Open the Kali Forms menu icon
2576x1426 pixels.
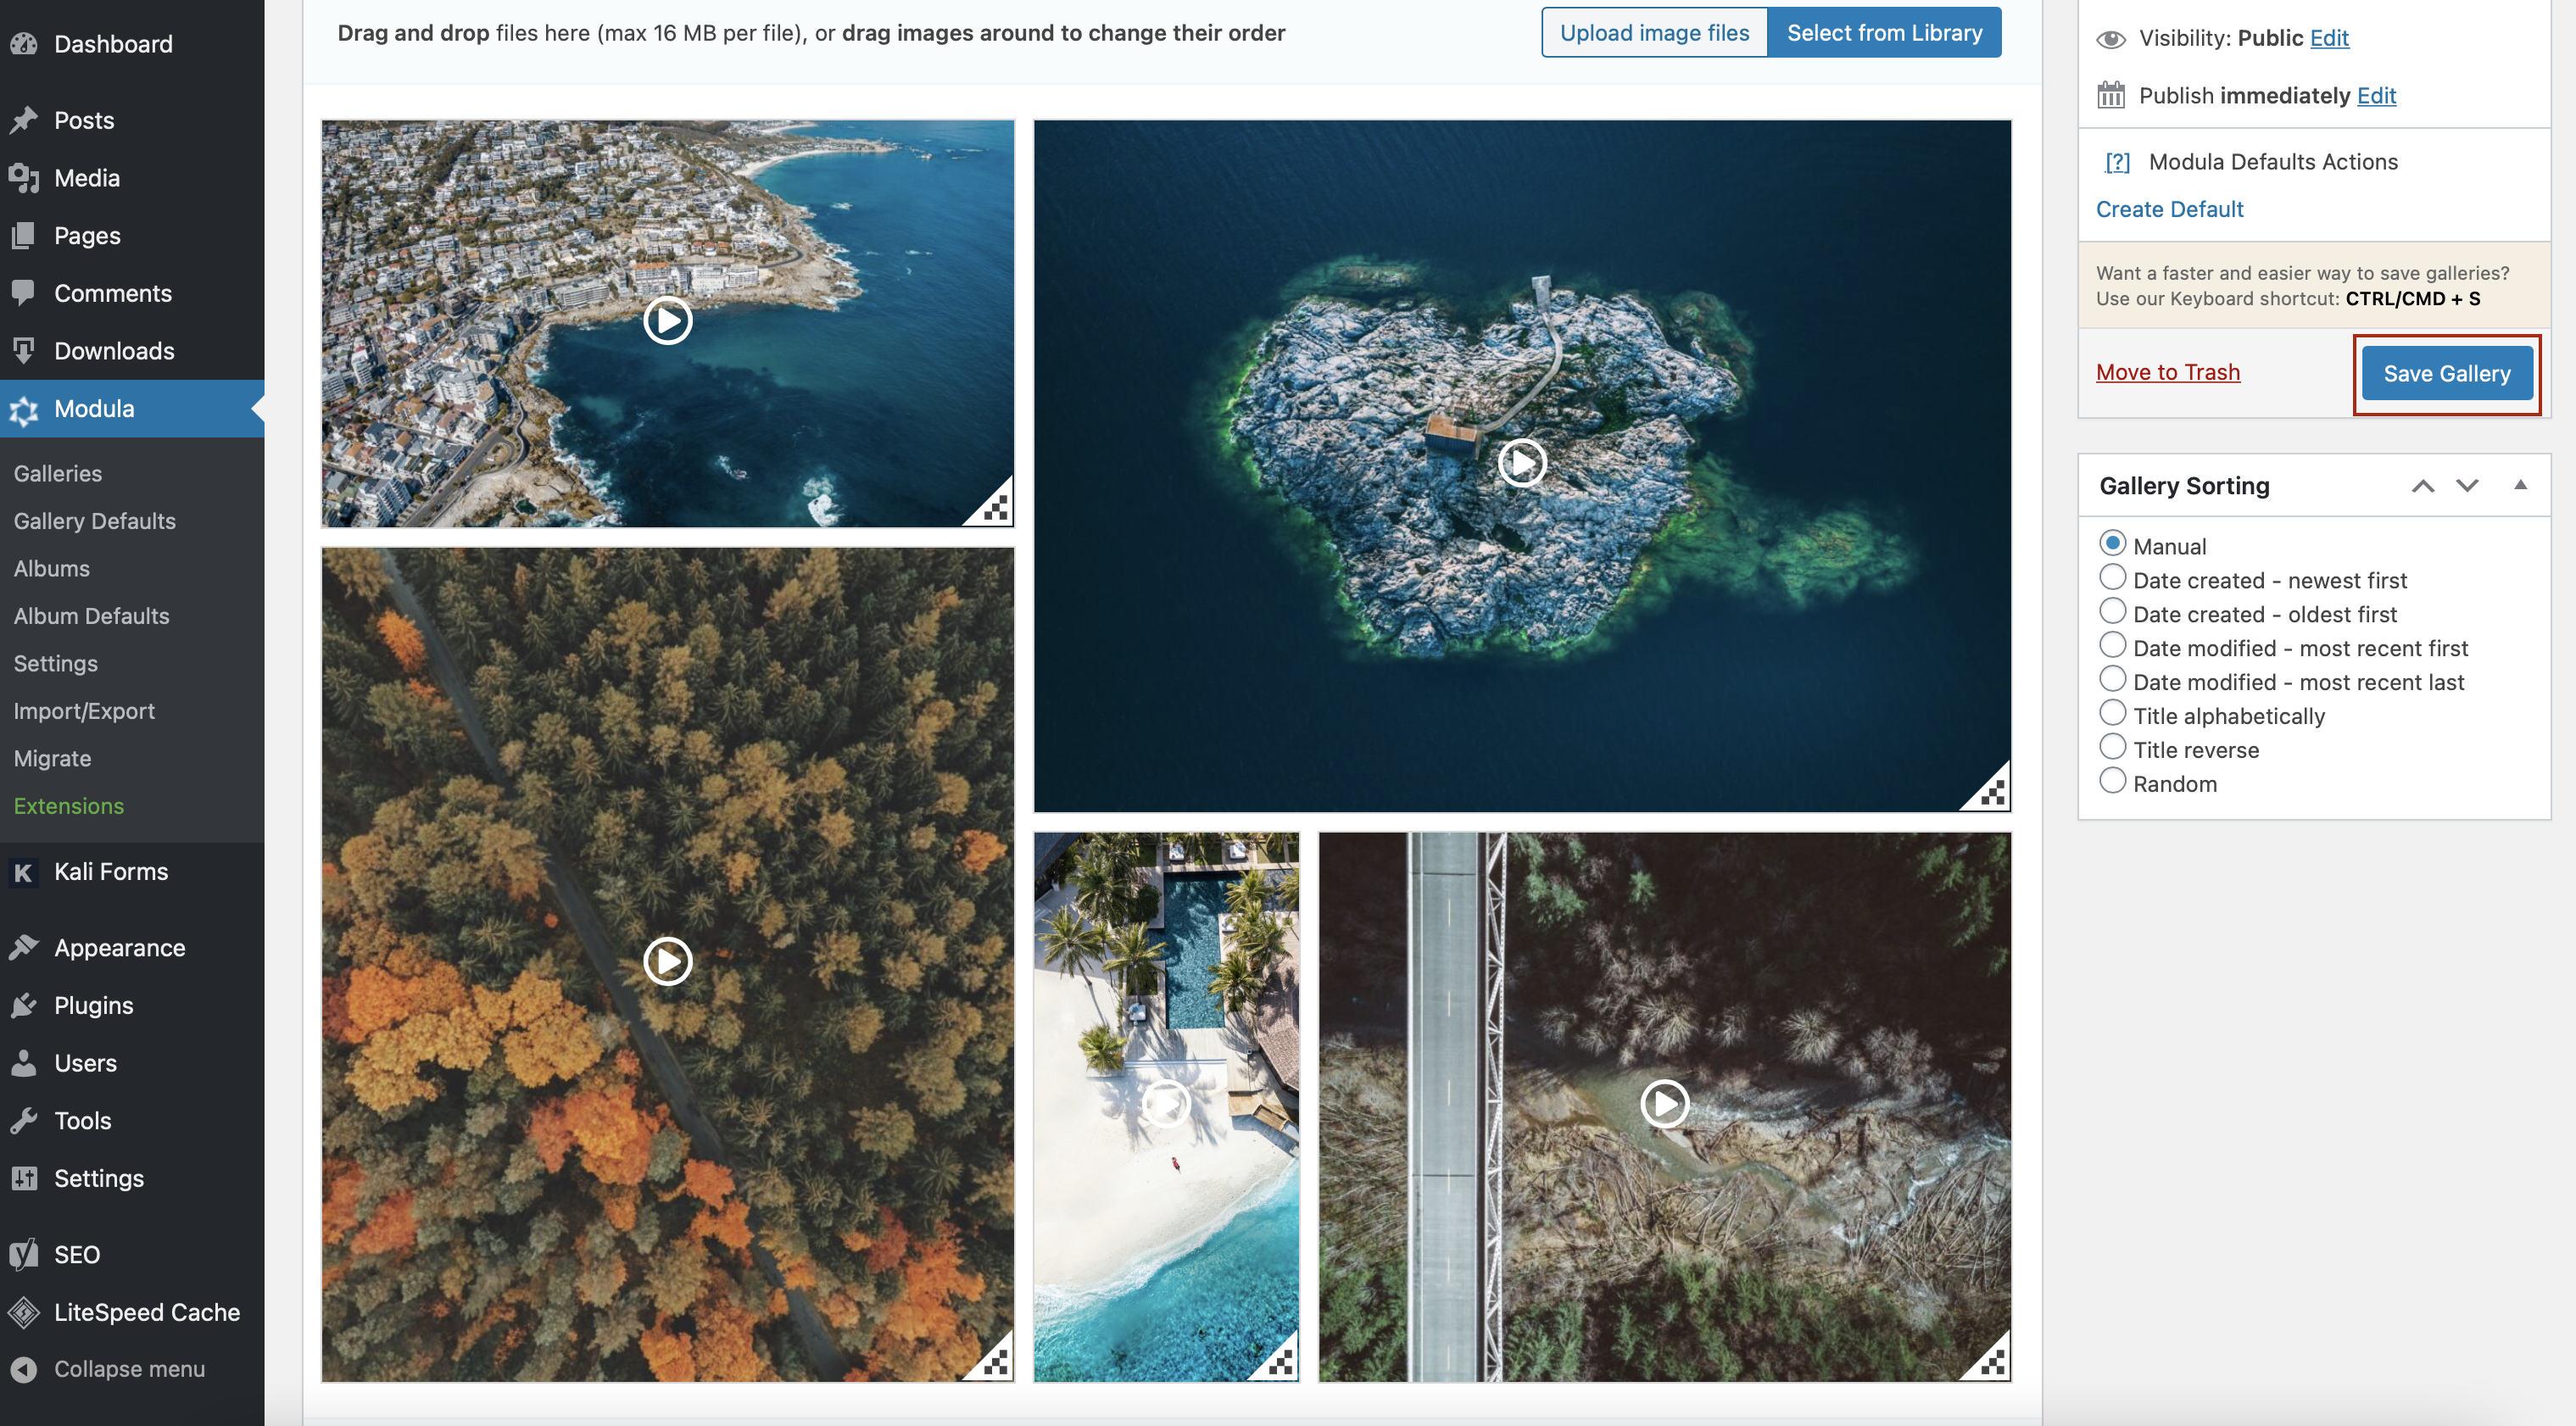tap(24, 872)
